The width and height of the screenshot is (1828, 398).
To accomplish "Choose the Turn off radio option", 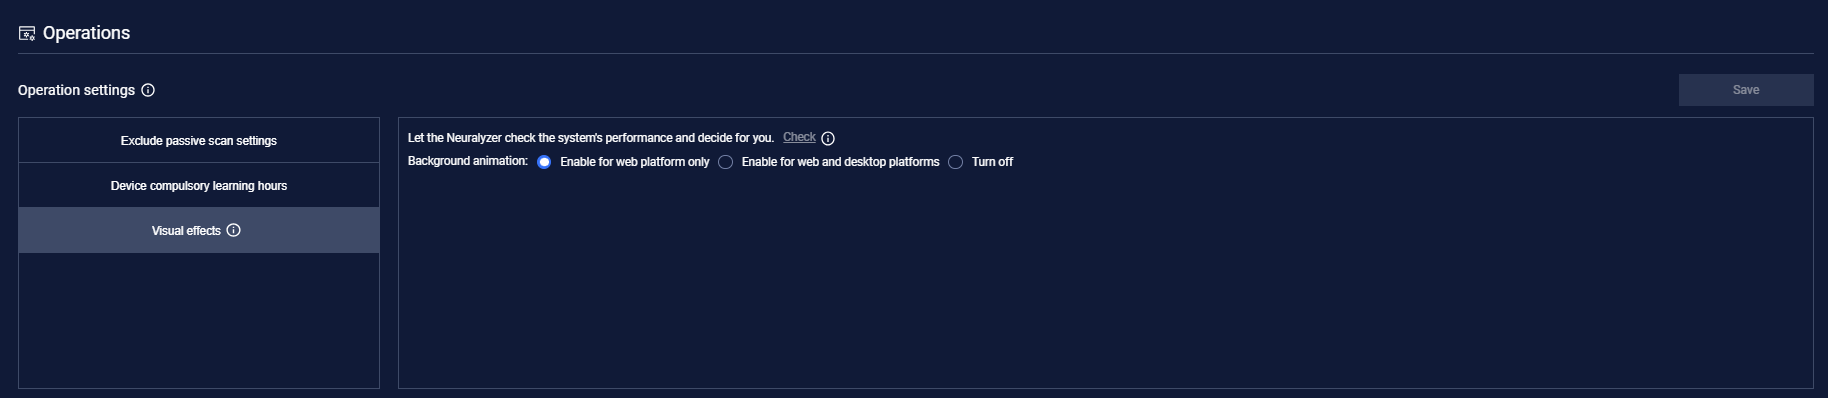I will (x=956, y=162).
